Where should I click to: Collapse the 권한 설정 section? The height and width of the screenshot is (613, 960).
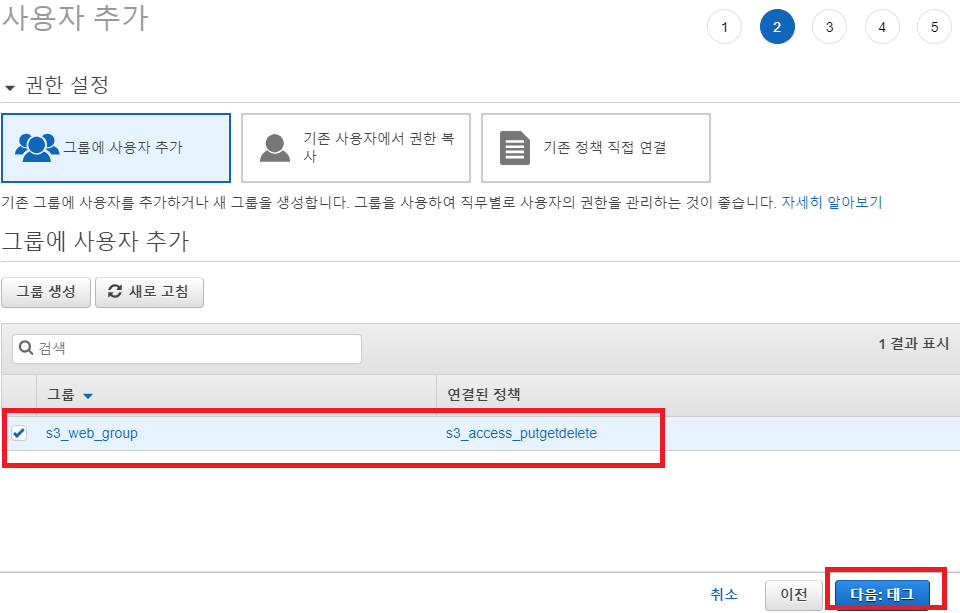coord(10,87)
